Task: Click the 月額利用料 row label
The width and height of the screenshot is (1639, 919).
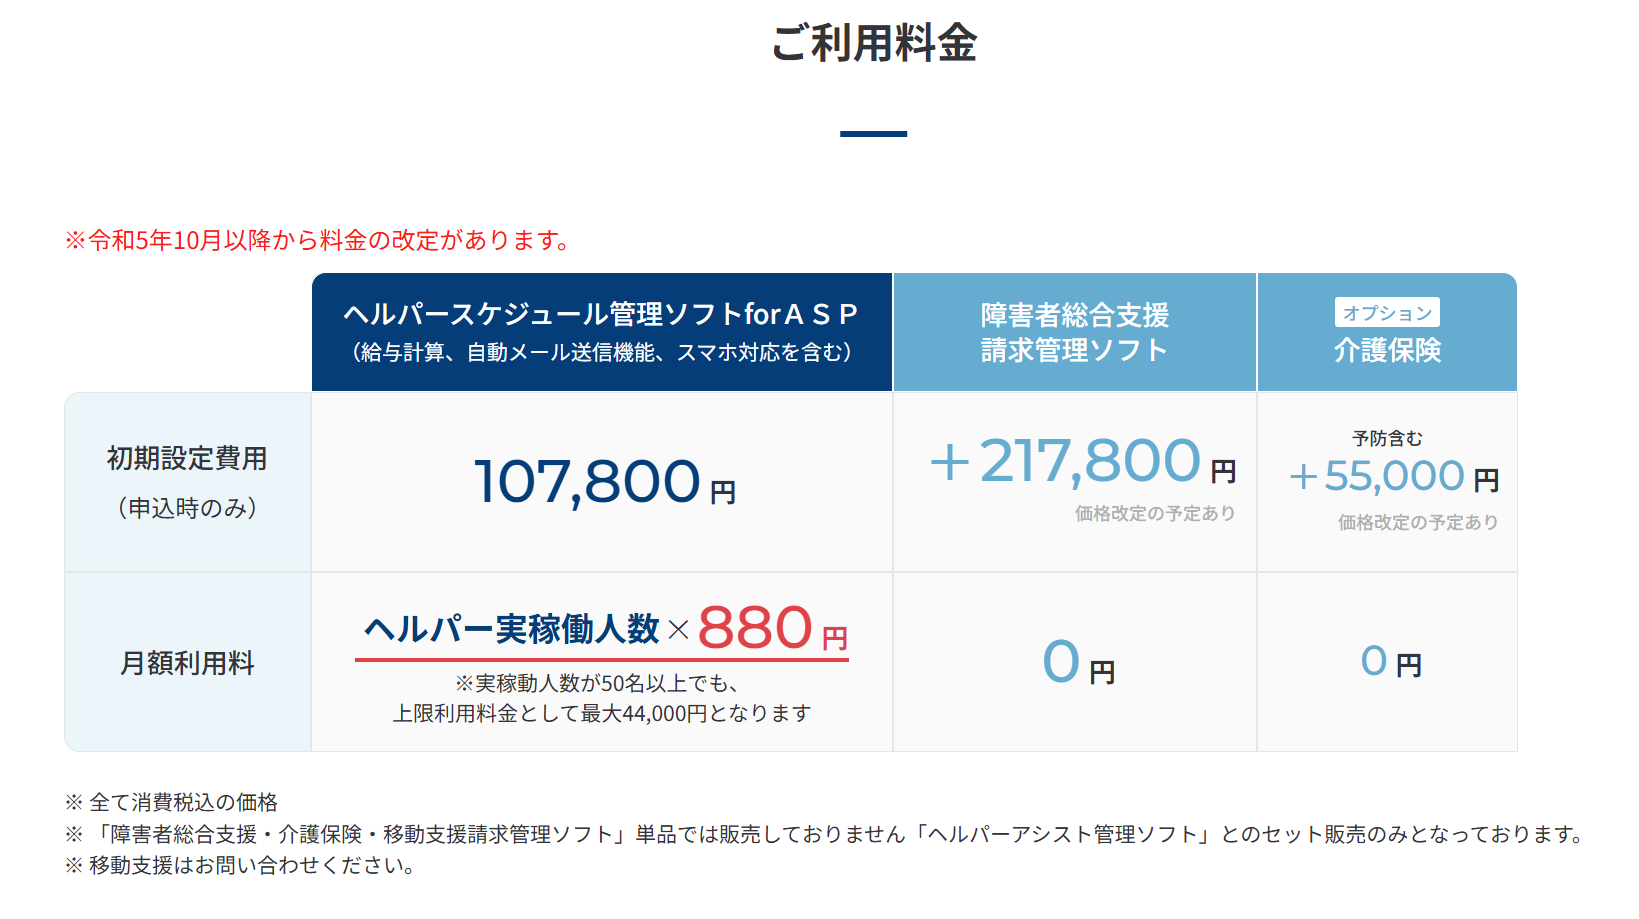Action: [x=187, y=663]
